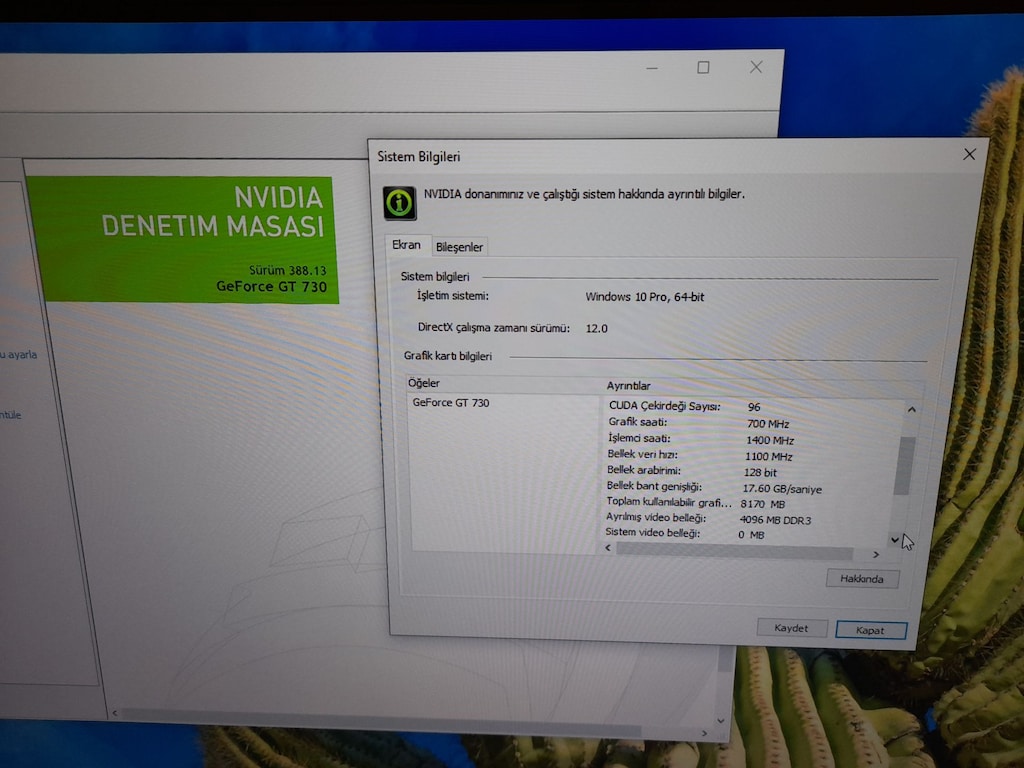The width and height of the screenshot is (1024, 768).
Task: Click the green NVIDIA info icon
Action: click(x=399, y=202)
